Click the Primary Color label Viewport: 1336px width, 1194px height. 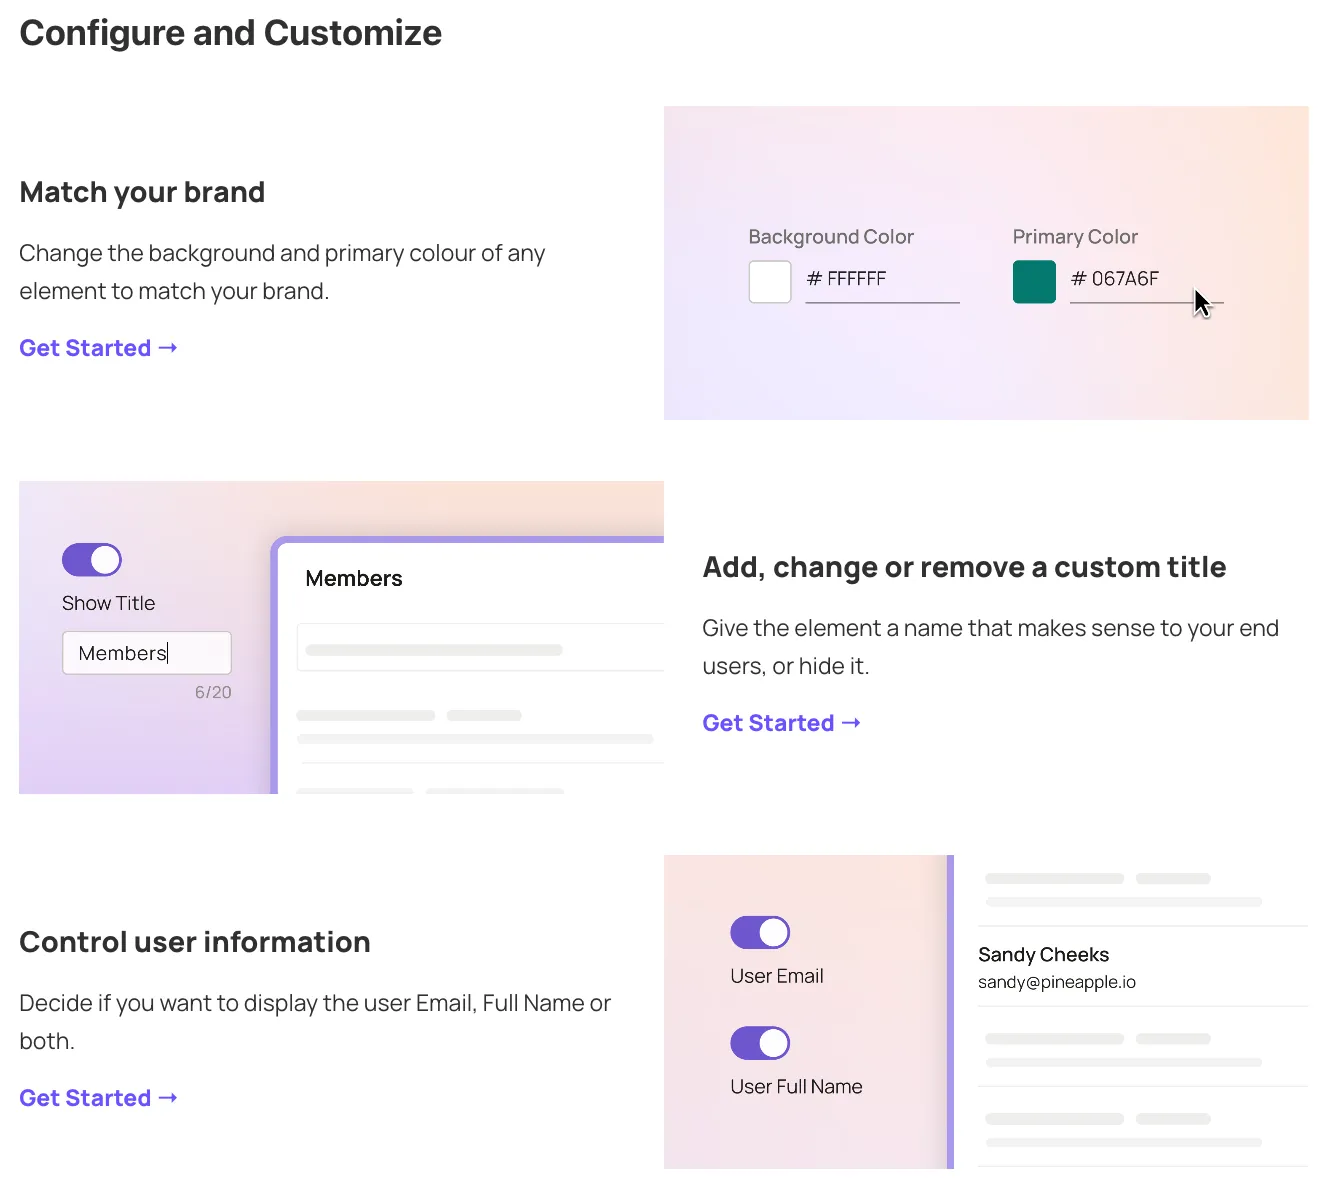click(1075, 237)
